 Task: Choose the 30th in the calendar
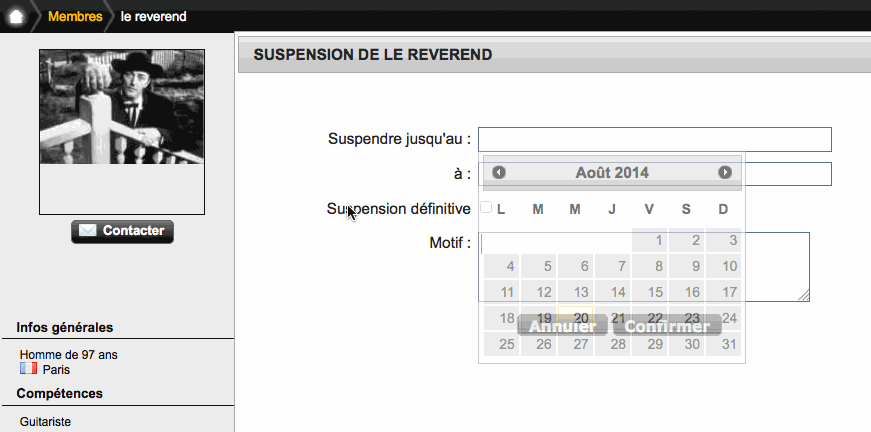(687, 344)
